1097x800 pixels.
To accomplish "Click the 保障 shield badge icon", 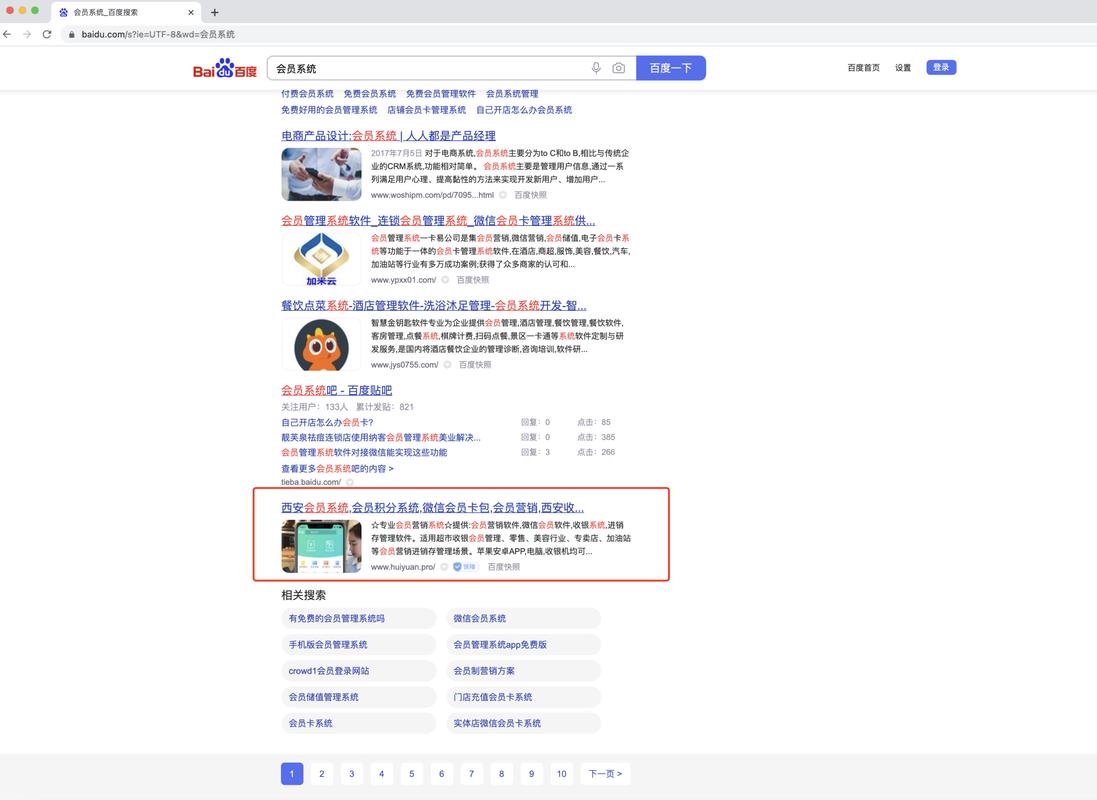I will pos(465,567).
